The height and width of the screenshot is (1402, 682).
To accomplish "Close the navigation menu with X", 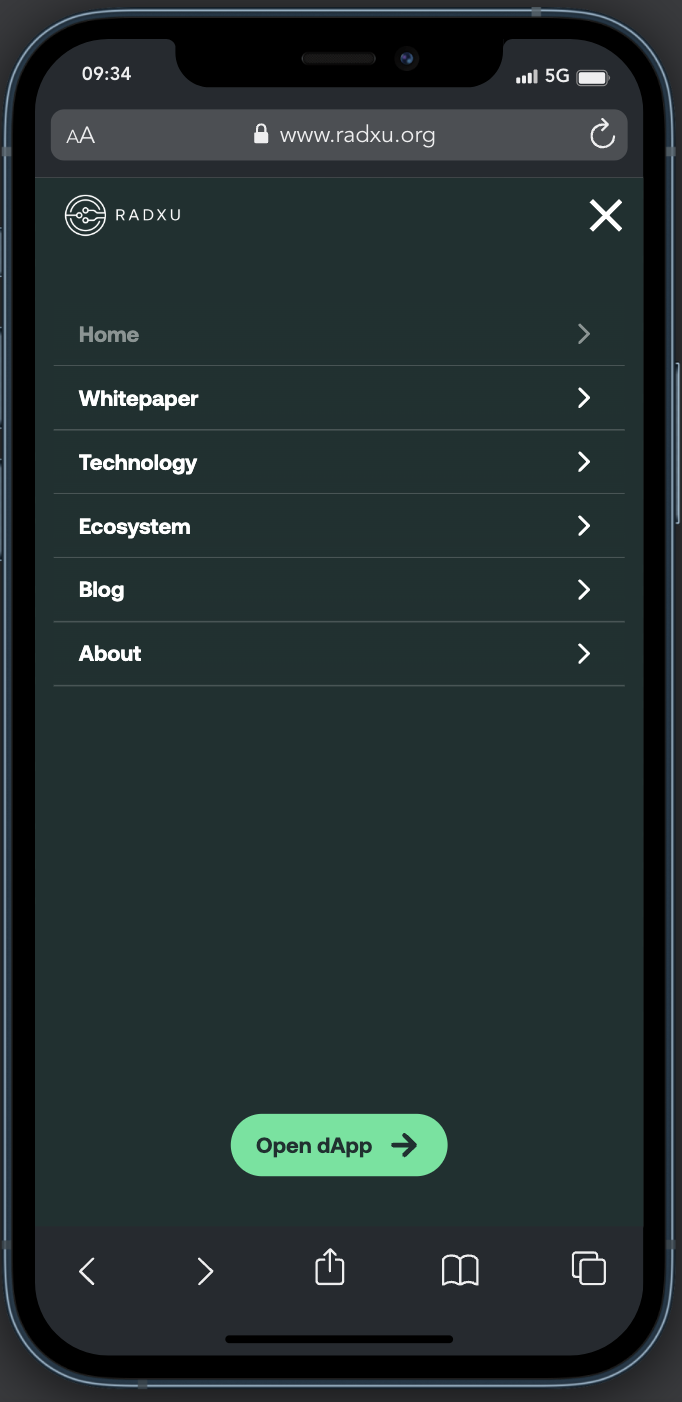I will click(605, 215).
